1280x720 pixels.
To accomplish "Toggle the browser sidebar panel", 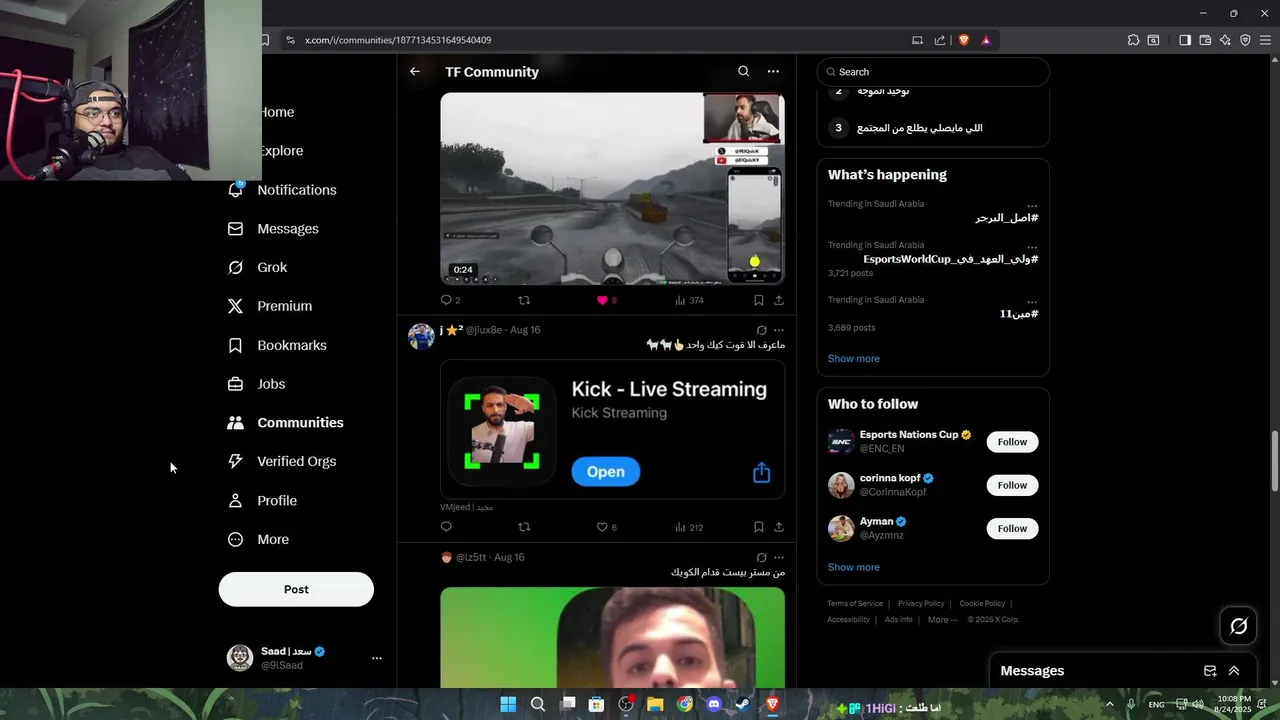I will pyautogui.click(x=1184, y=40).
